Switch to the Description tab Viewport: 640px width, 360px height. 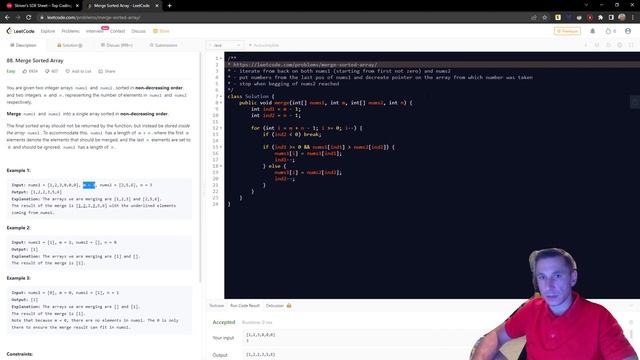[23, 45]
